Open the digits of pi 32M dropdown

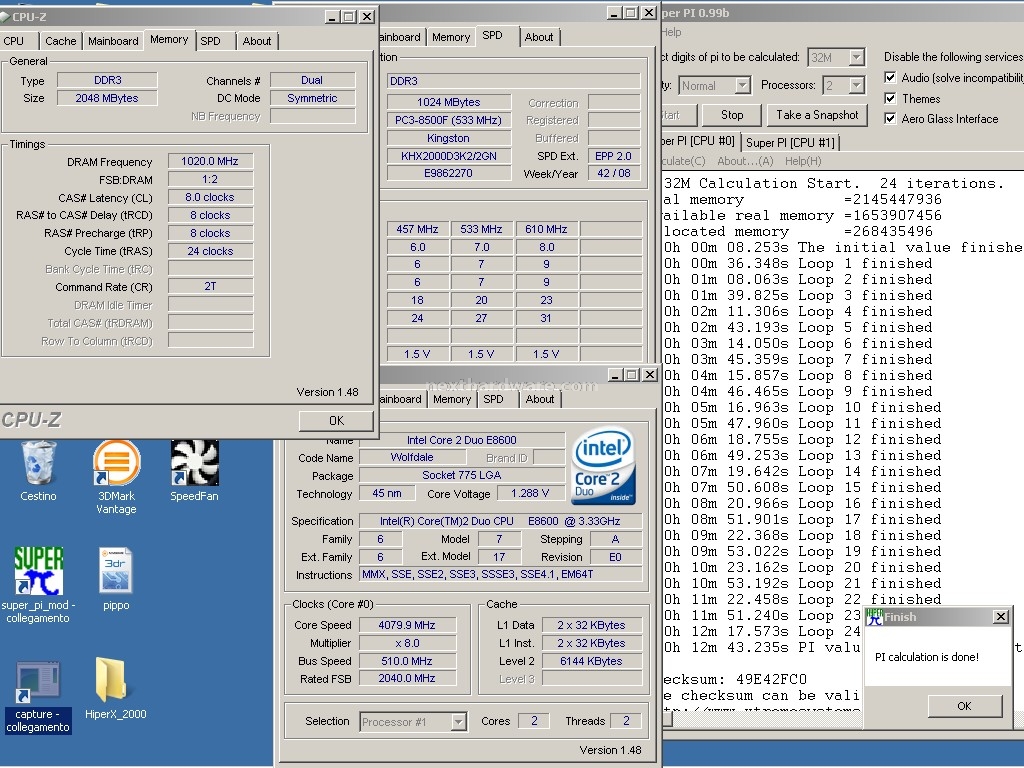(856, 57)
